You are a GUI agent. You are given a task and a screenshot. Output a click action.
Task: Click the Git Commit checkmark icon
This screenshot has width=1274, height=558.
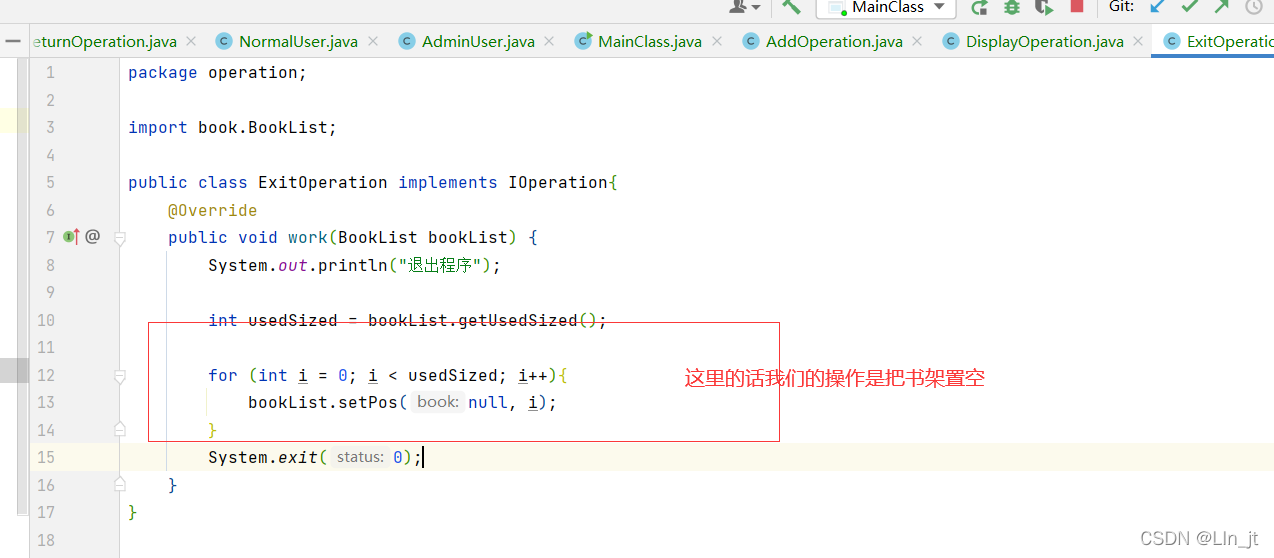click(x=1190, y=6)
